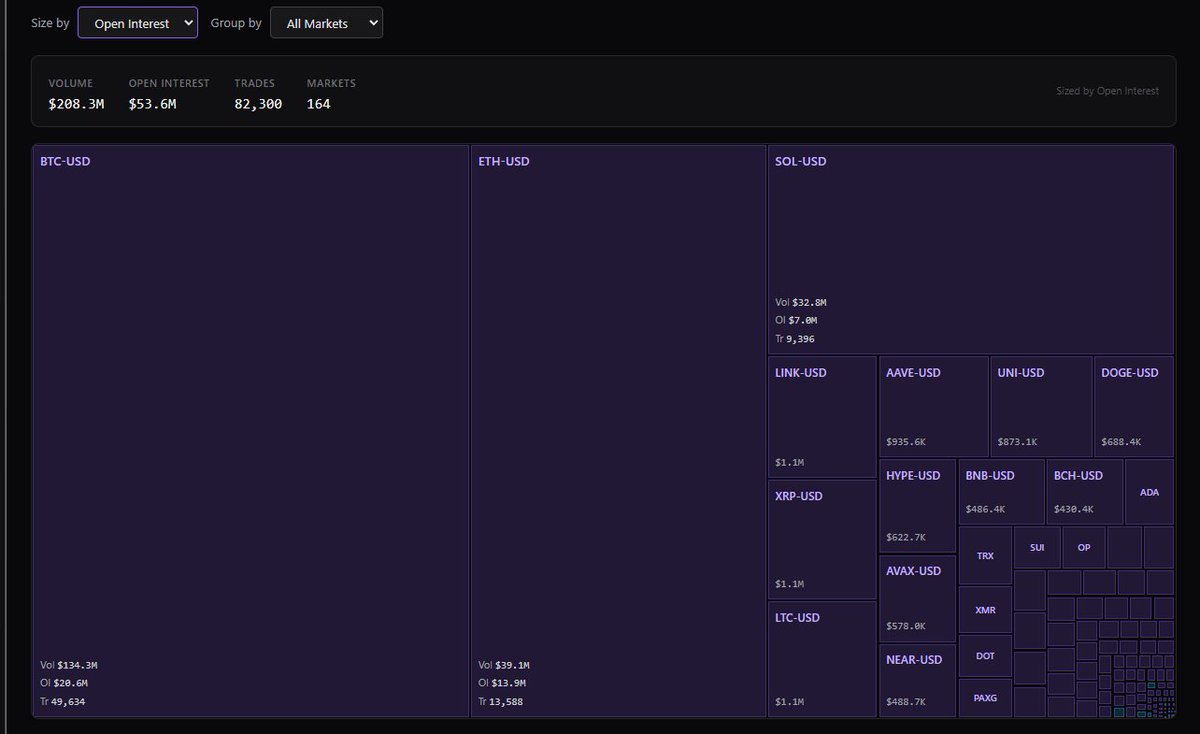Click the $1.1M value in XRP-USD
Viewport: 1200px width, 734px height.
click(790, 584)
